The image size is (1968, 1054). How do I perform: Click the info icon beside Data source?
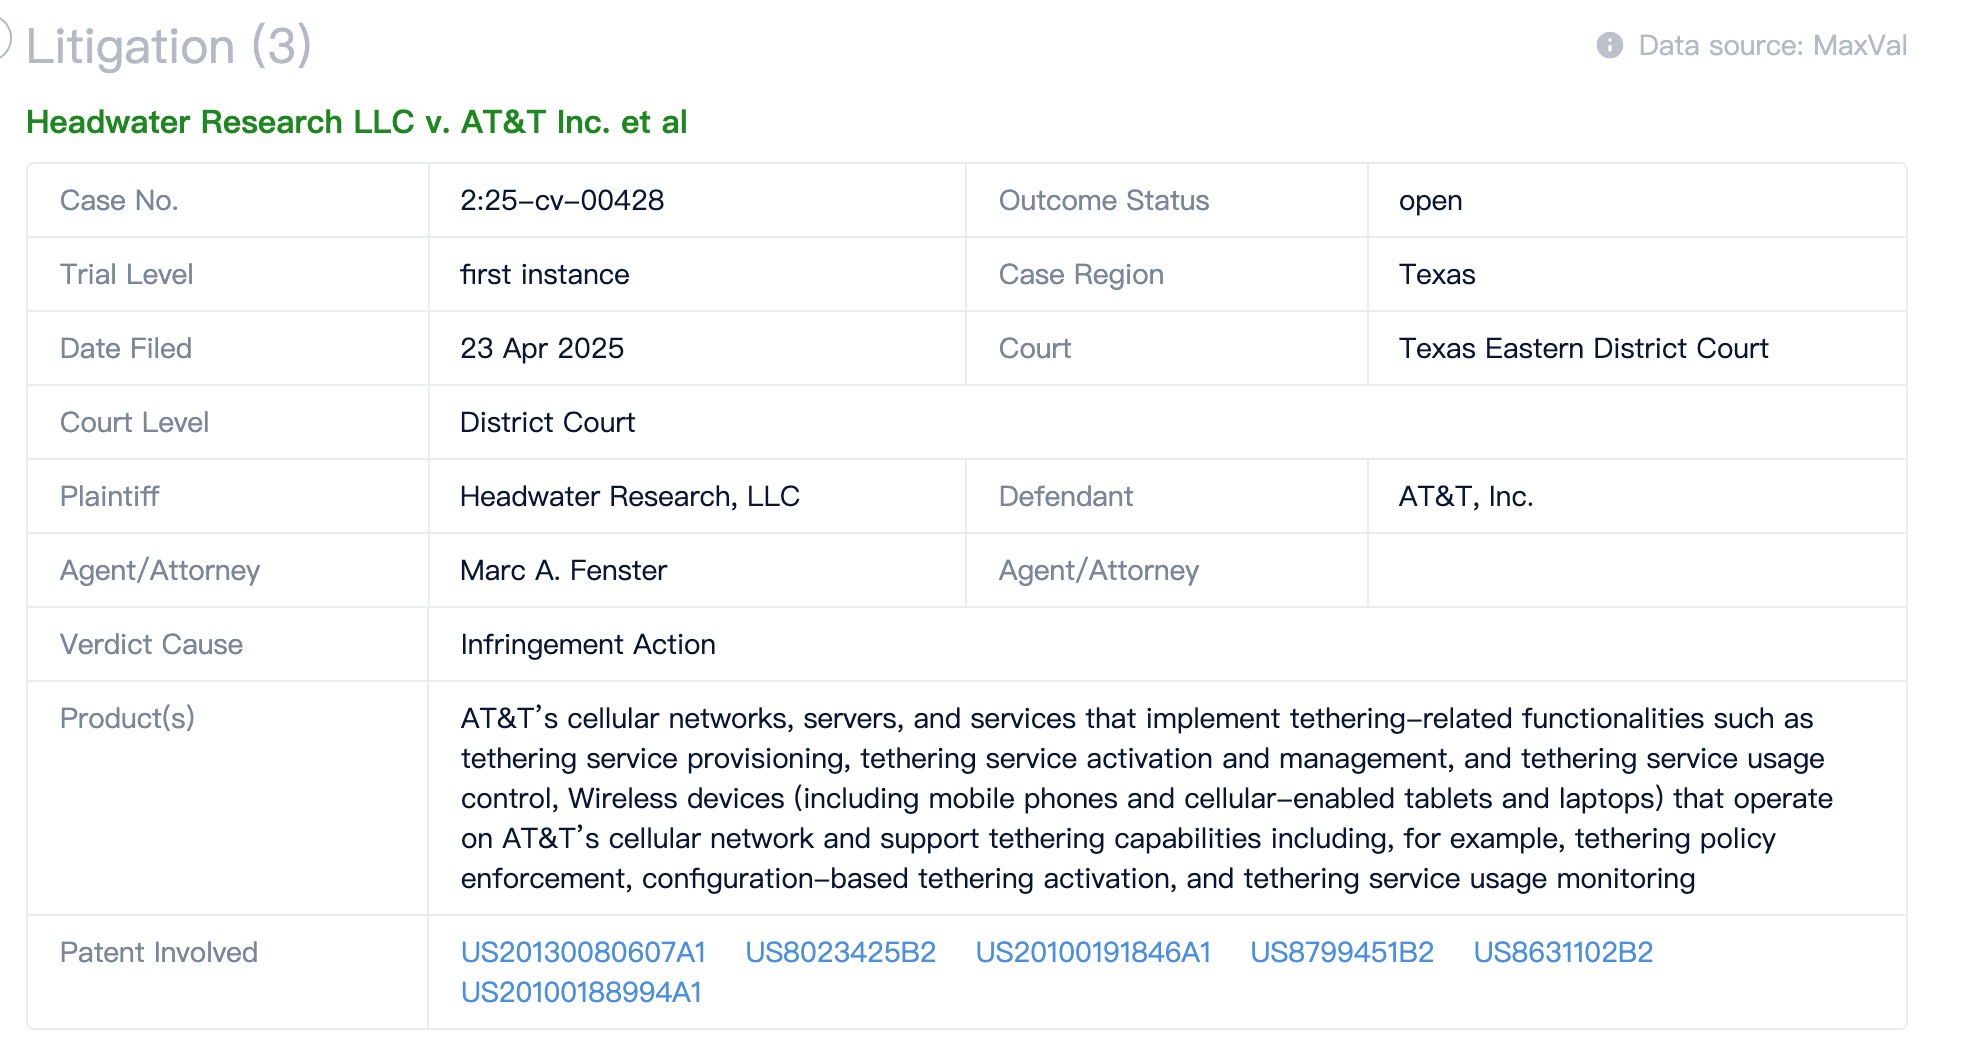[1609, 45]
